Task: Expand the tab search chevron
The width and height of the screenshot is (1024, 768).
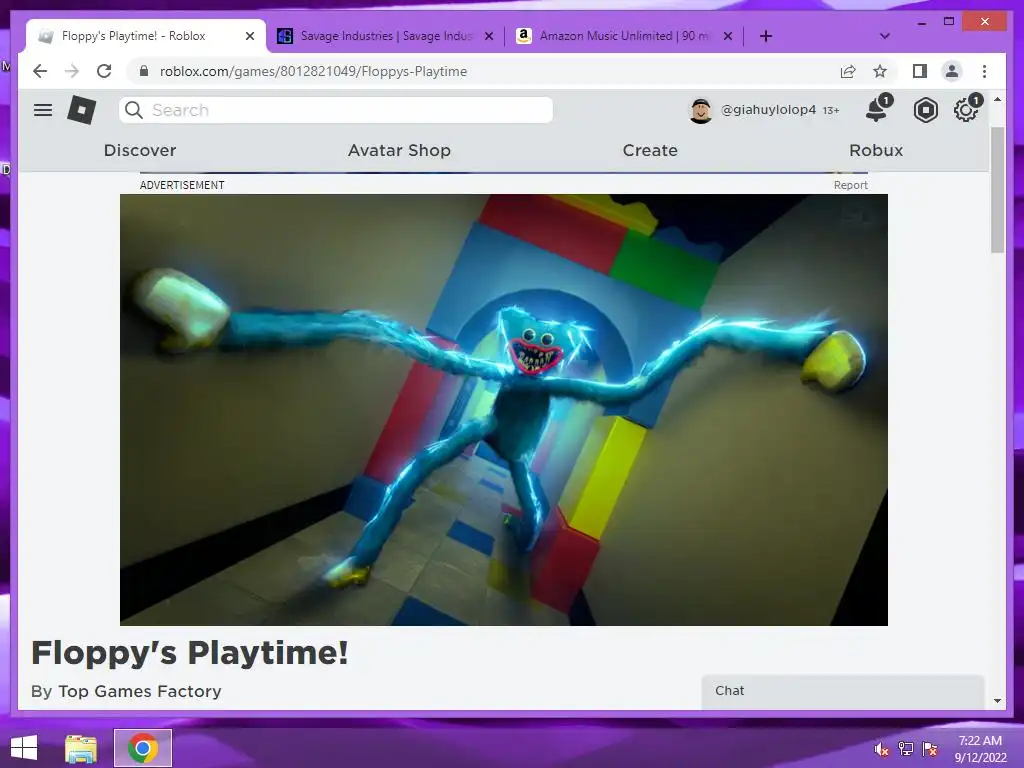Action: click(x=885, y=36)
